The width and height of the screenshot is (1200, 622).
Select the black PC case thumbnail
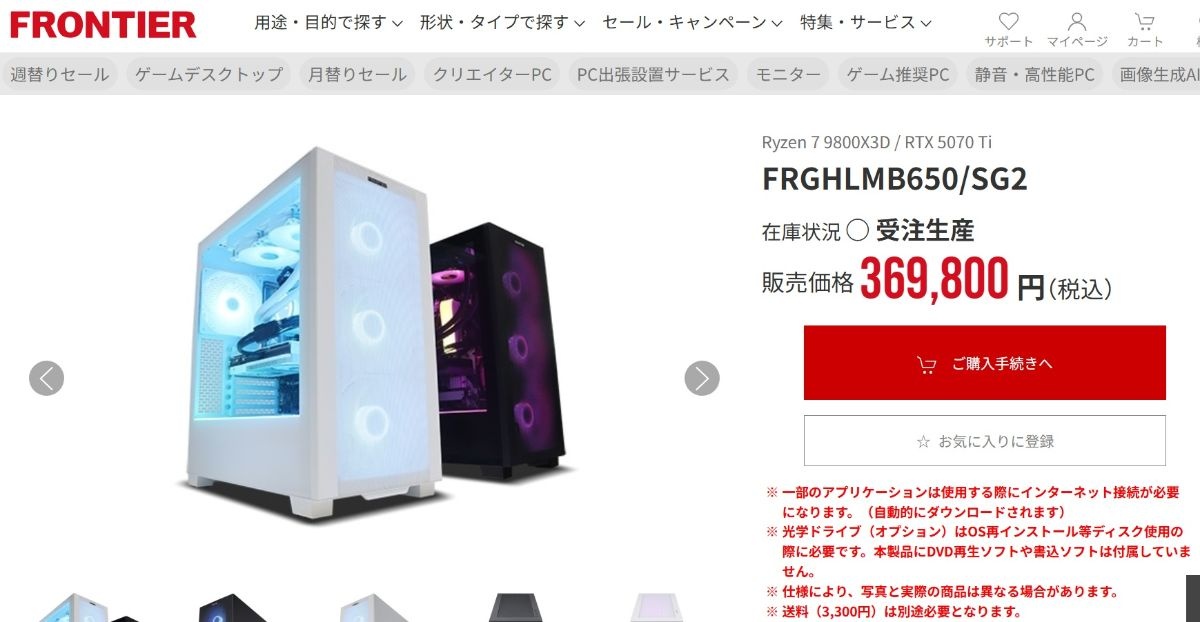coord(232,607)
